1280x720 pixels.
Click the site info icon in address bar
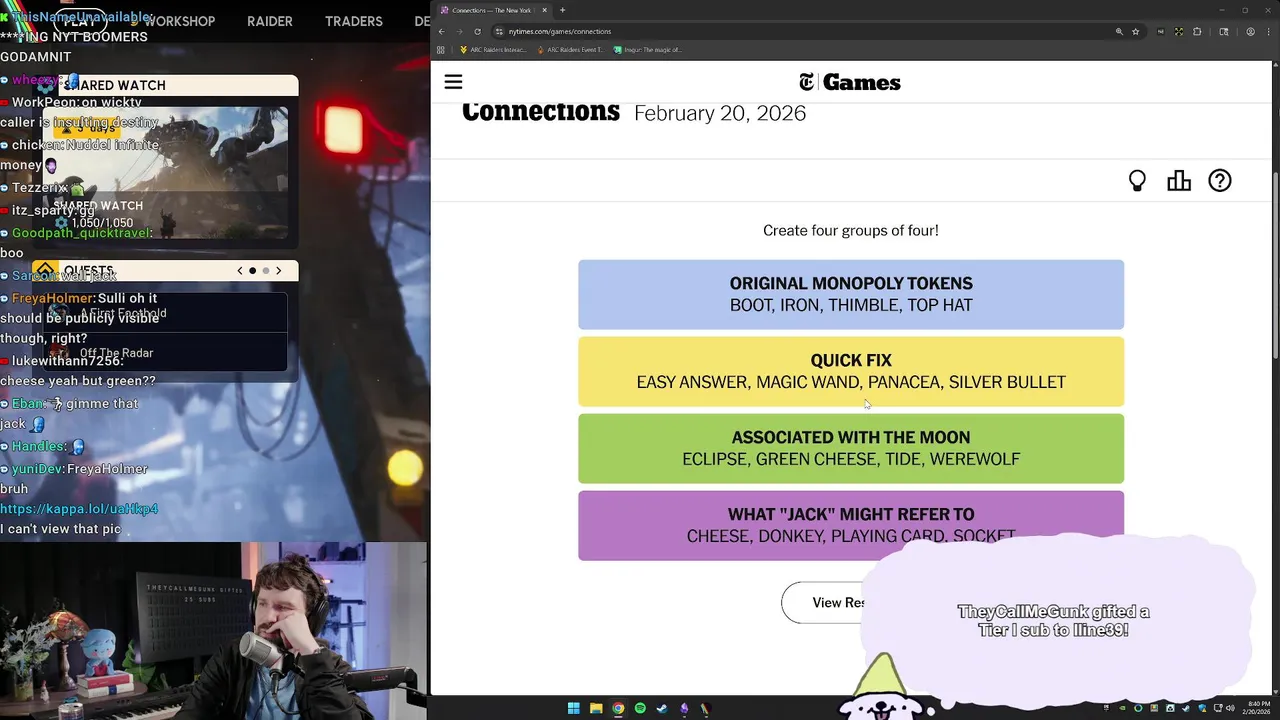499,31
